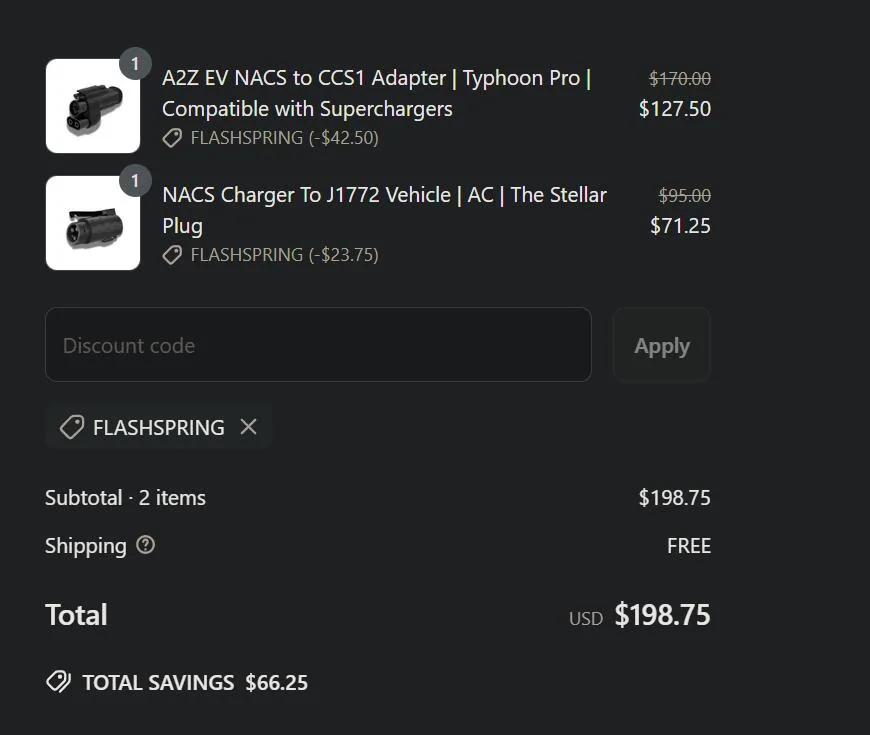
Task: Click tag icon under Stellar Plug item
Action: (x=173, y=255)
